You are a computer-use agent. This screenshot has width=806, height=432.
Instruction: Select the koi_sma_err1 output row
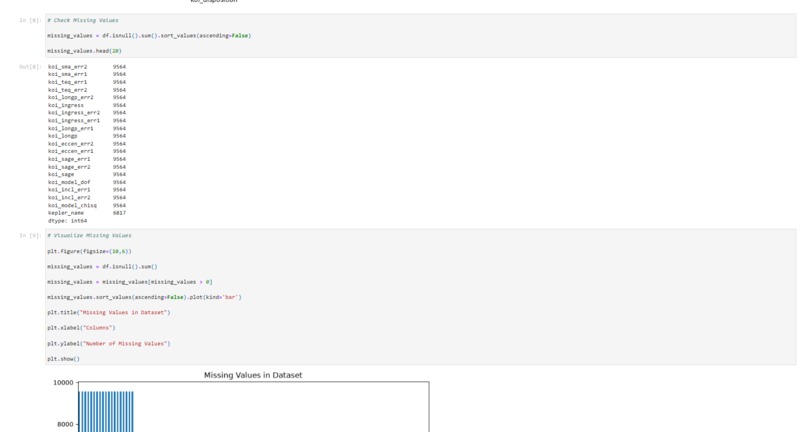click(x=87, y=74)
